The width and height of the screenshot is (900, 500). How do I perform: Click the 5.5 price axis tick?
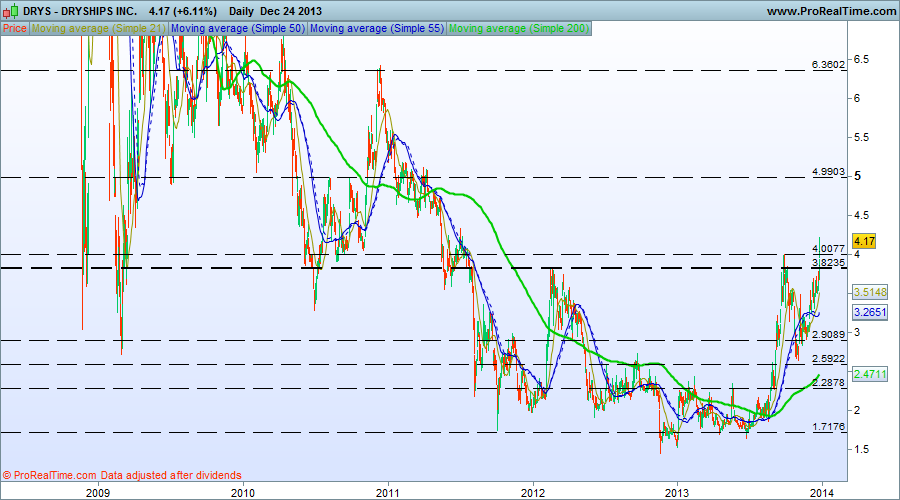coord(861,137)
